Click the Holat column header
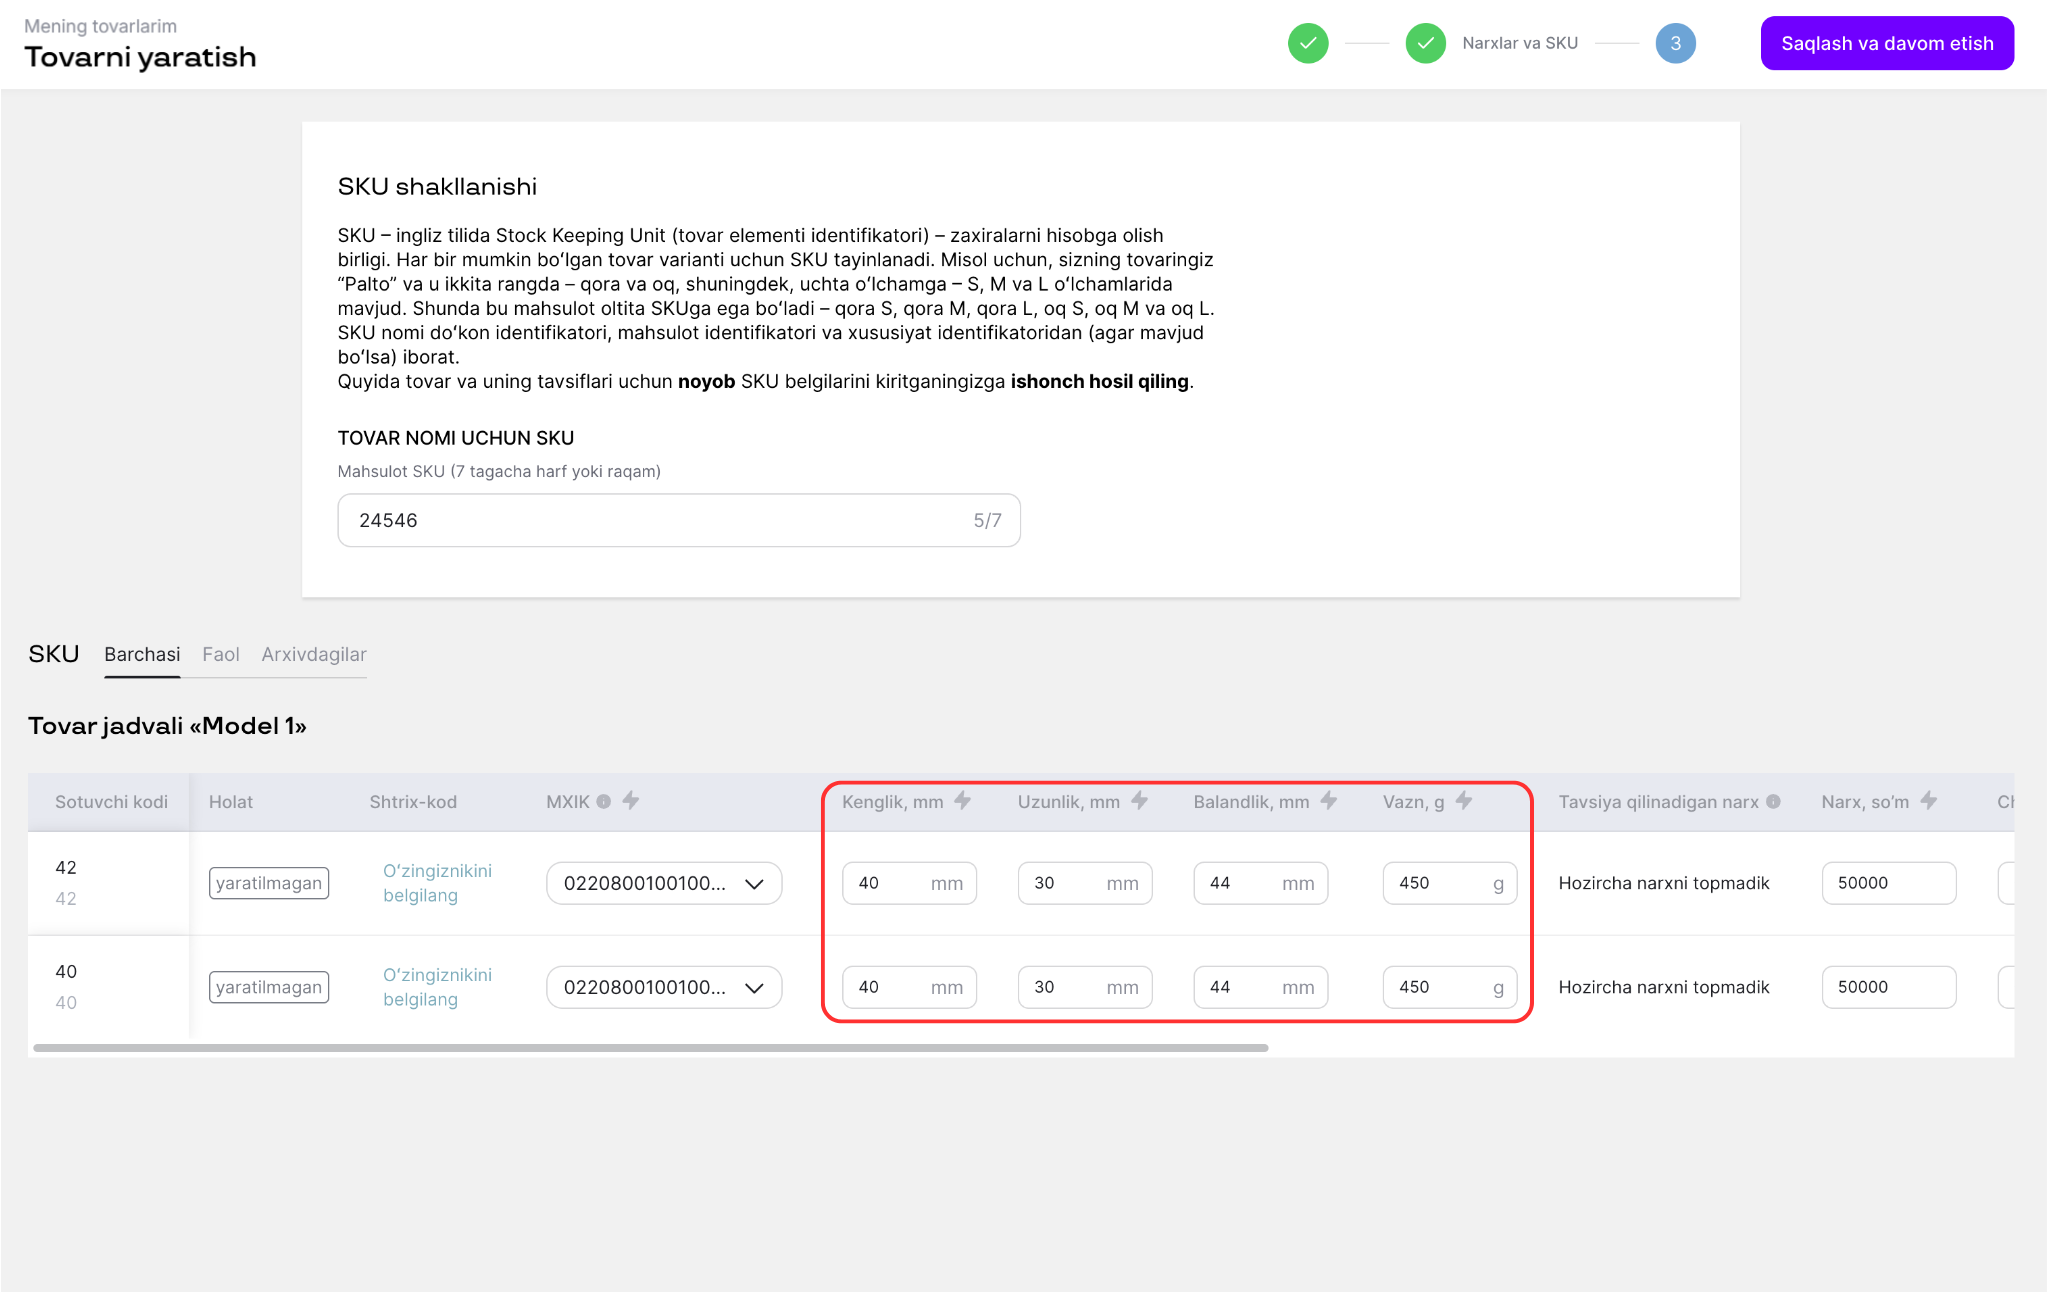 pos(231,802)
